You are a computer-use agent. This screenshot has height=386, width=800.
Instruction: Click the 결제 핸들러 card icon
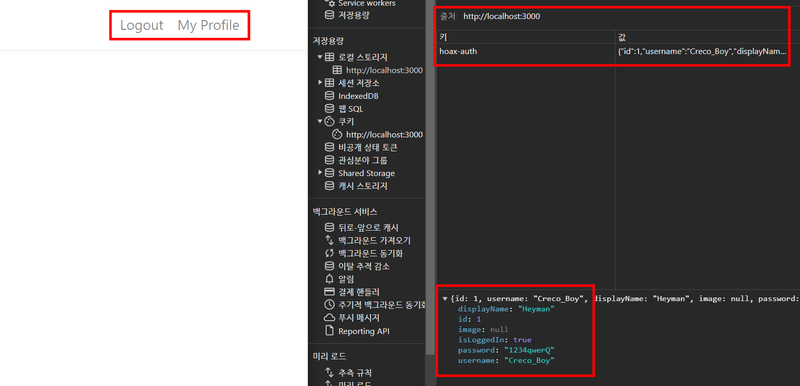[330, 292]
